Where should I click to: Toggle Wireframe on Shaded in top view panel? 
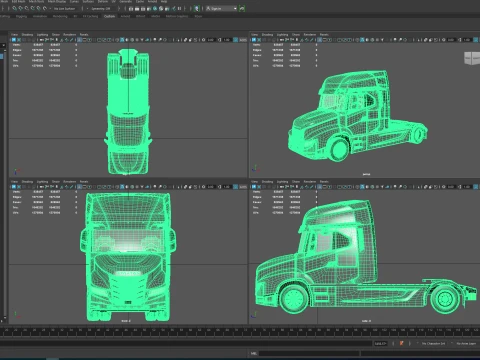(132, 40)
